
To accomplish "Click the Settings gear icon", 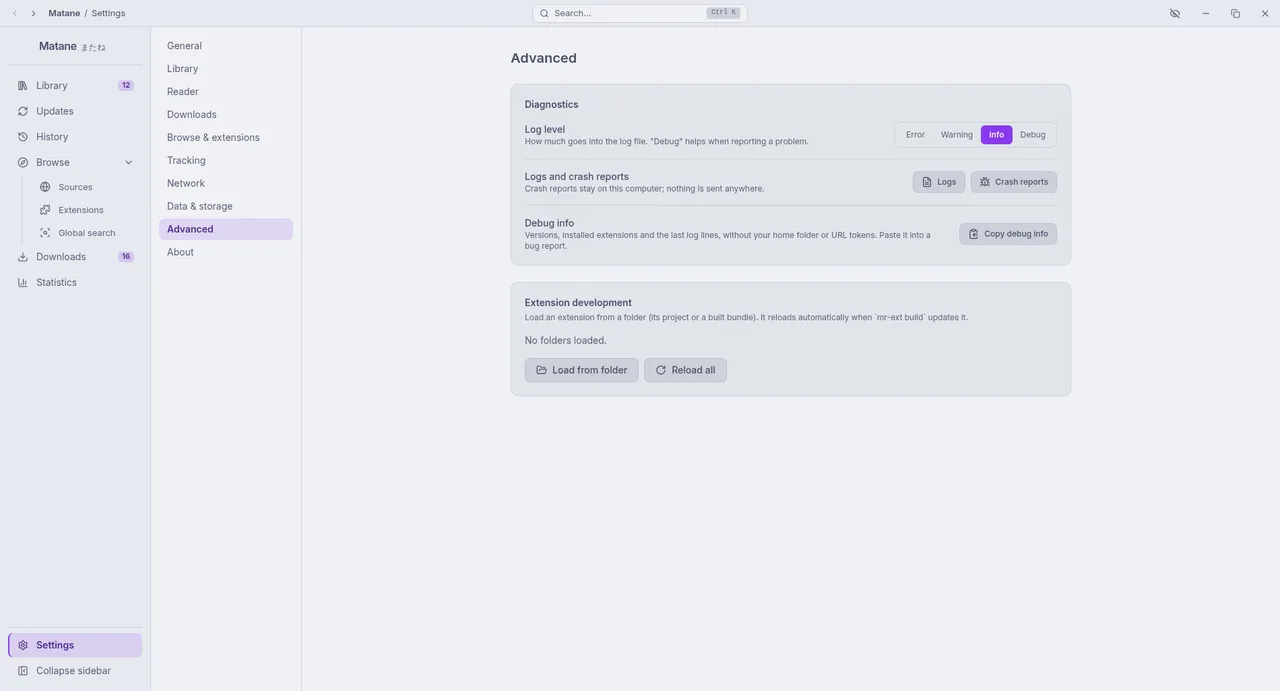I will 23,645.
